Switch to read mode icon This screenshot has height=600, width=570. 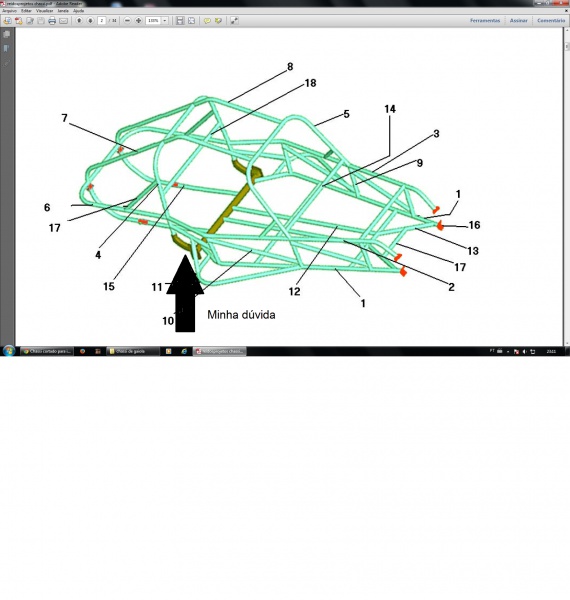coord(234,21)
